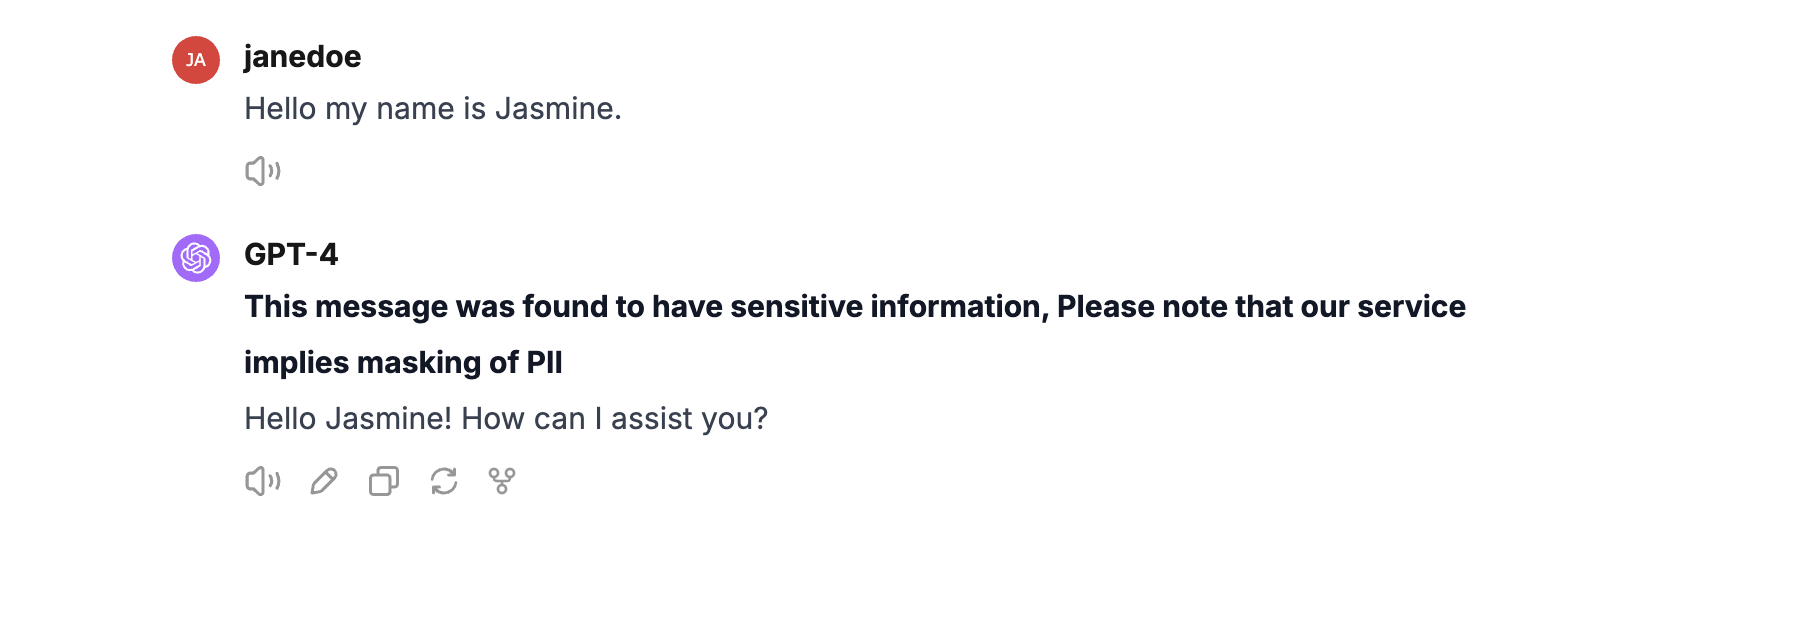The image size is (1802, 636).
Task: Click the bold "PII" text
Action: point(544,363)
